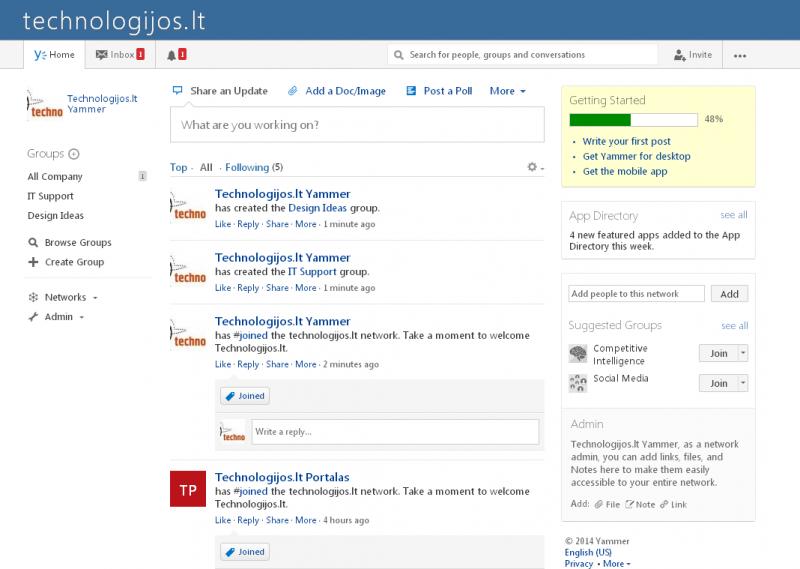Click the Share an Update speech icon
The height and width of the screenshot is (569, 800).
[178, 90]
